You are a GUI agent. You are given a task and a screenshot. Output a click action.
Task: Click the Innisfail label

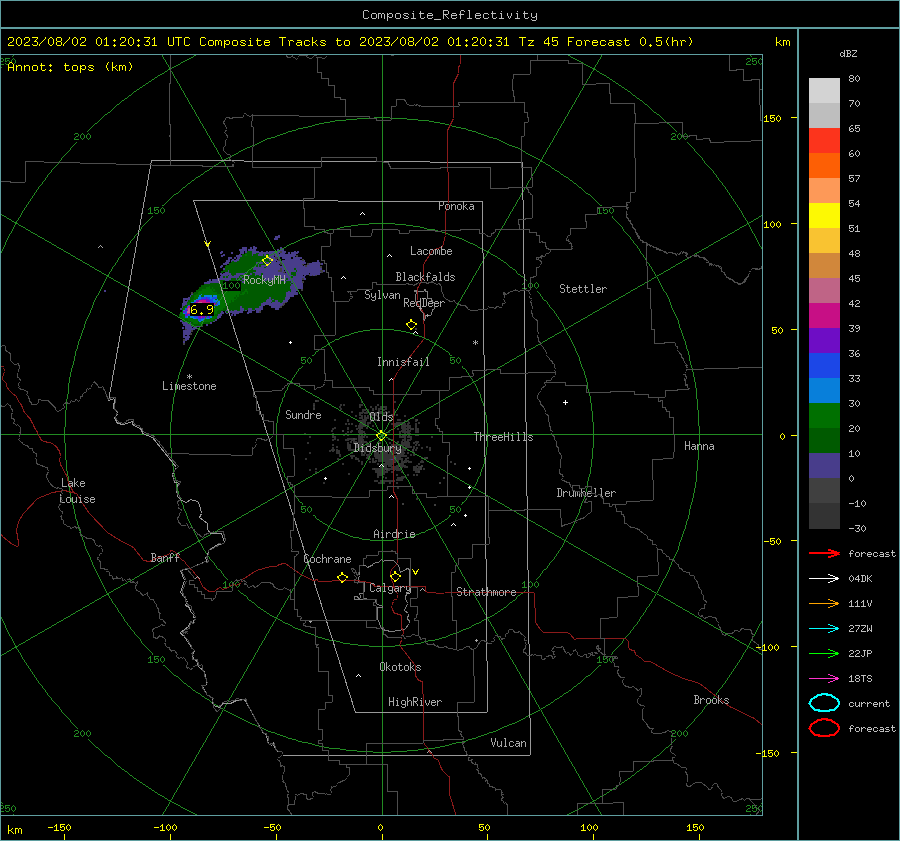403,362
